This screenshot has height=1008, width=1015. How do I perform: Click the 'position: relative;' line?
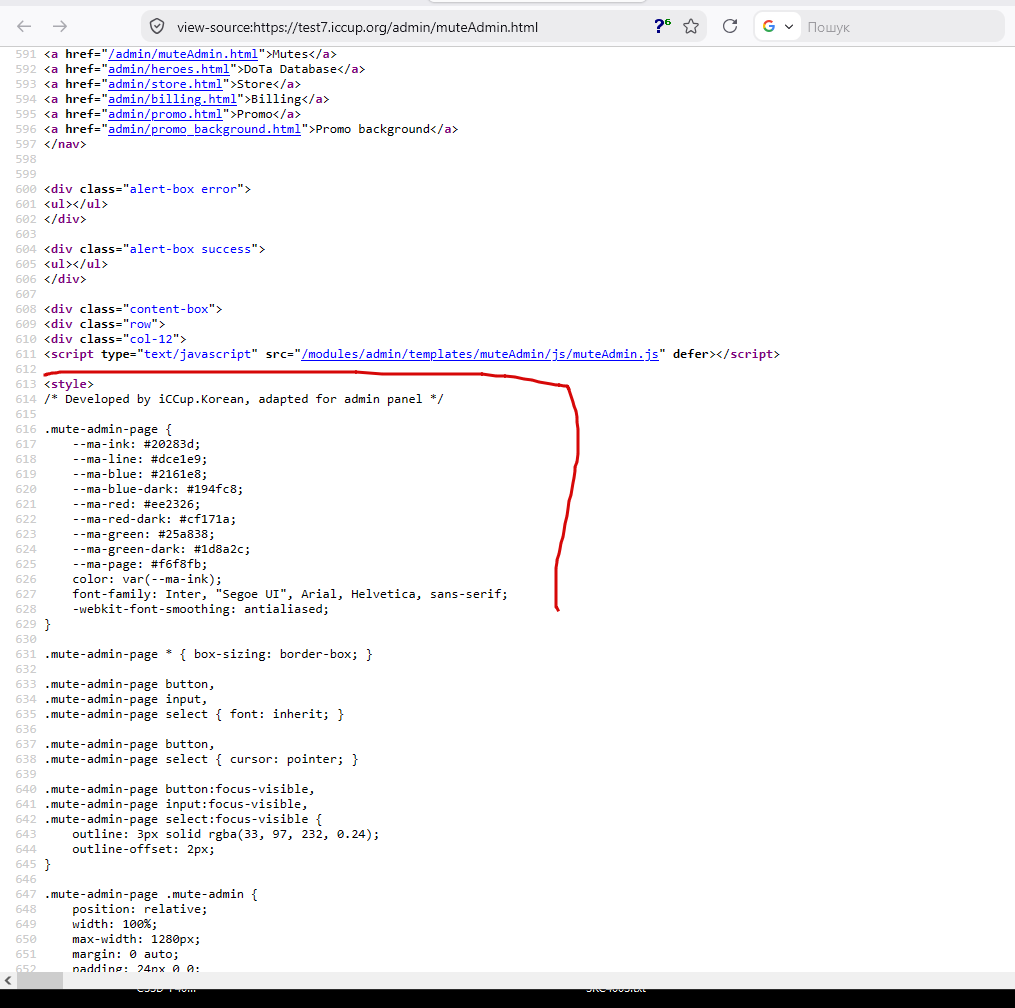point(140,909)
